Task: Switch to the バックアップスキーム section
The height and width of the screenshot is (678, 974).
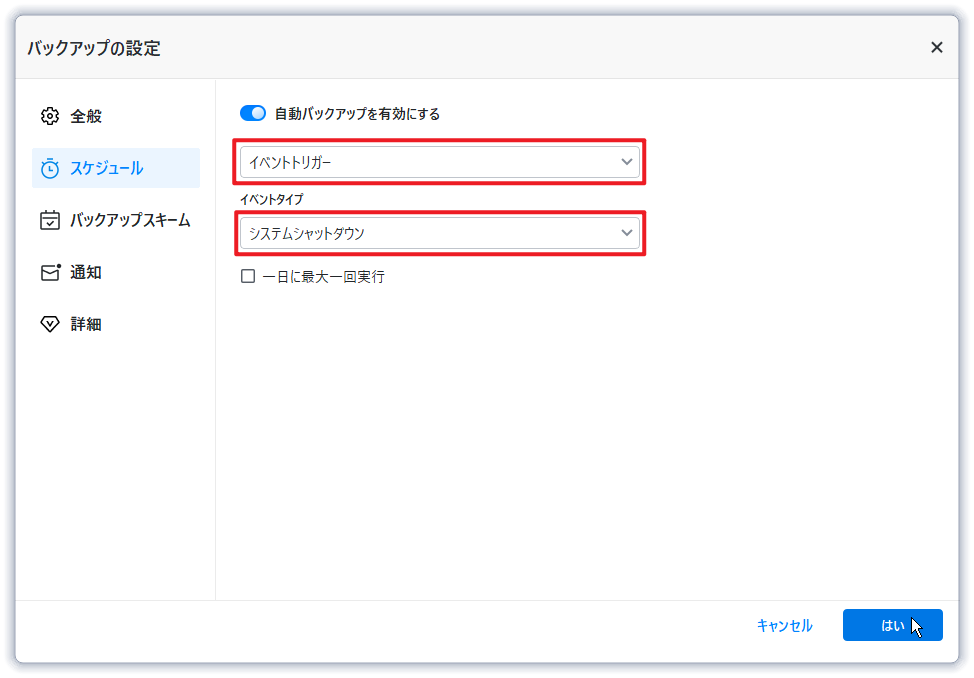Action: (x=130, y=220)
